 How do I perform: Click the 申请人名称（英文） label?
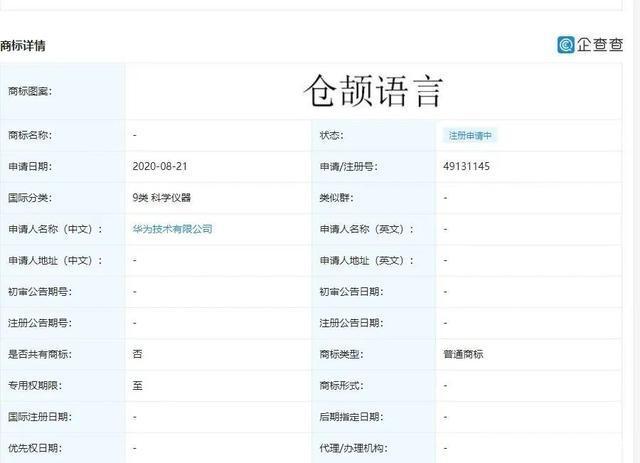click(x=367, y=229)
